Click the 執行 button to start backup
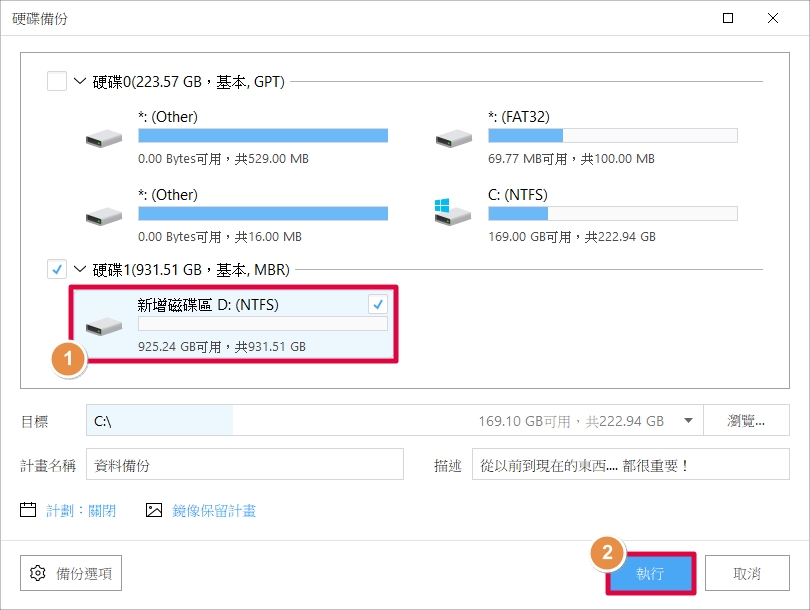810x610 pixels. 650,573
